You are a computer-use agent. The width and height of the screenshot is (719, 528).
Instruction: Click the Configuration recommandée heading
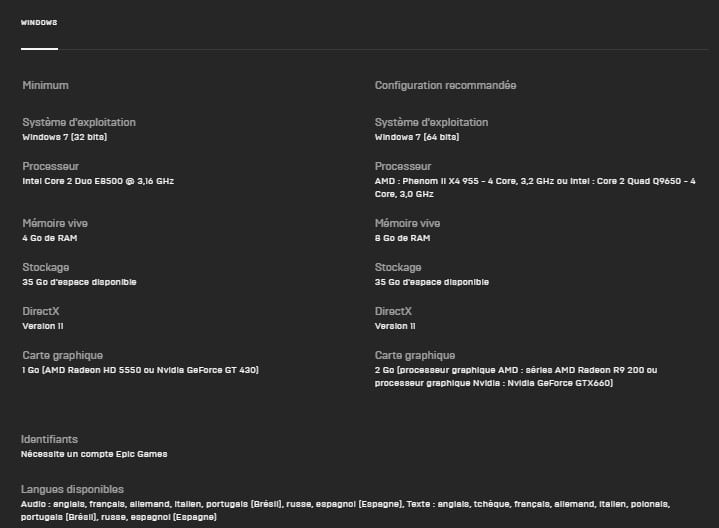[445, 85]
